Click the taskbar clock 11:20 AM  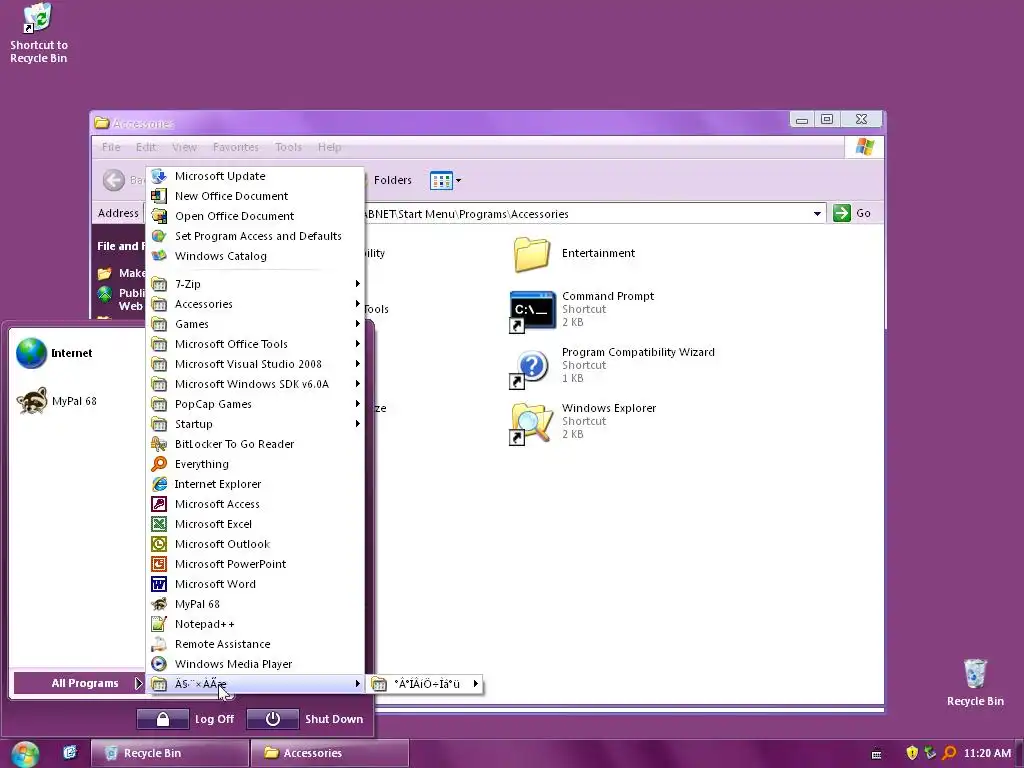(987, 753)
